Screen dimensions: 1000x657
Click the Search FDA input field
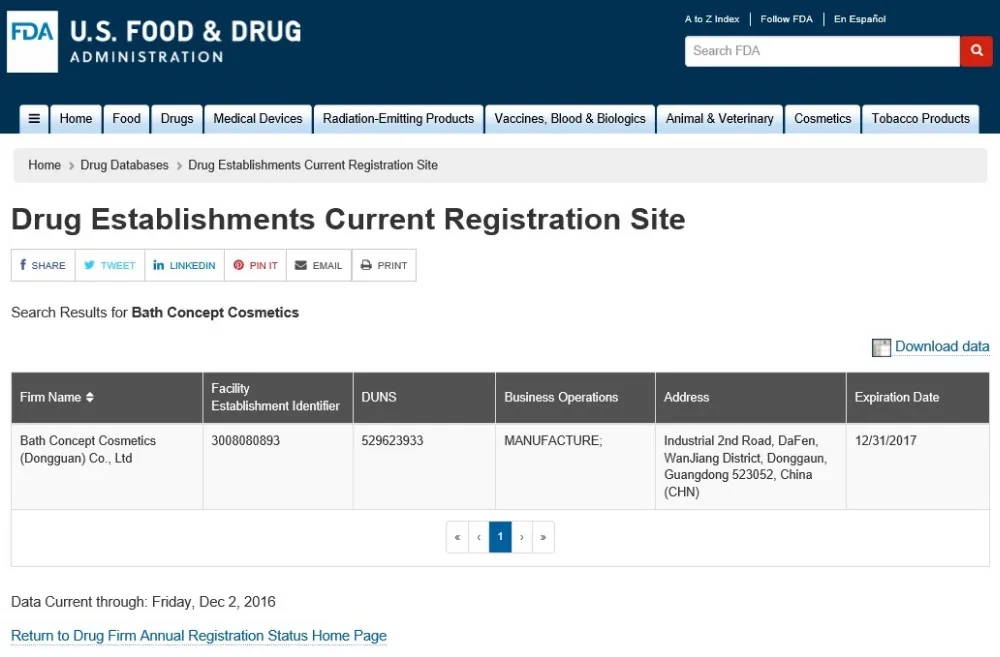click(x=822, y=51)
